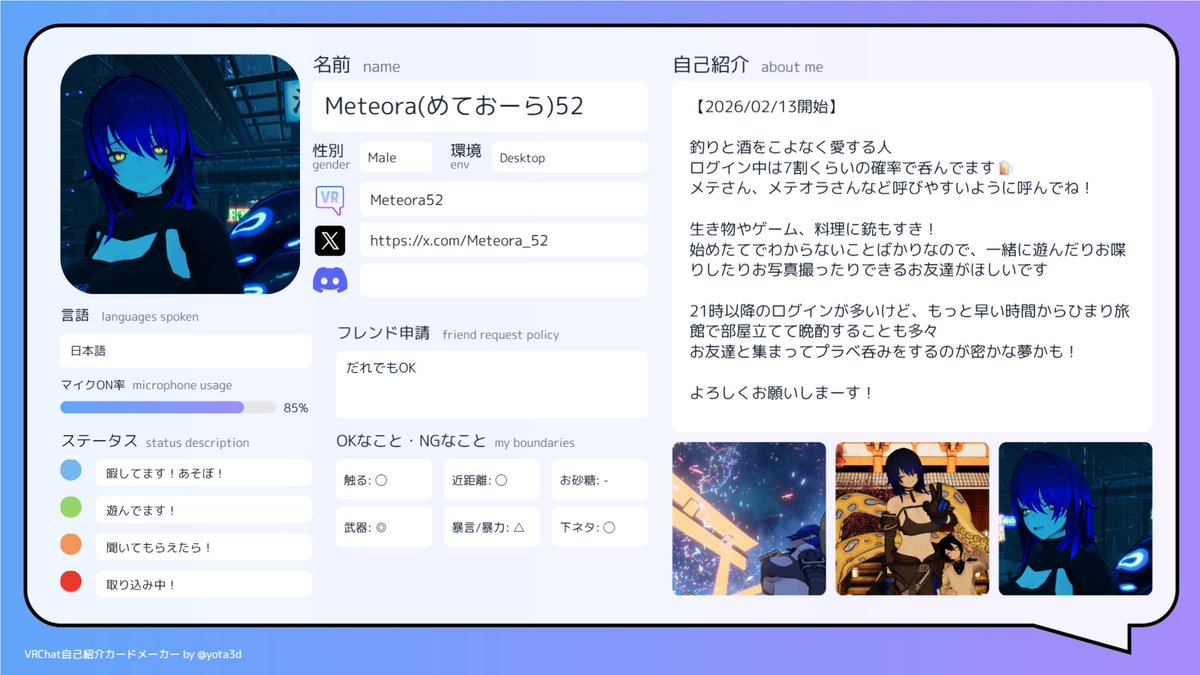Image resolution: width=1200 pixels, height=675 pixels.
Task: Click the status text 暇してます！あそぼ！
Action: [x=204, y=473]
